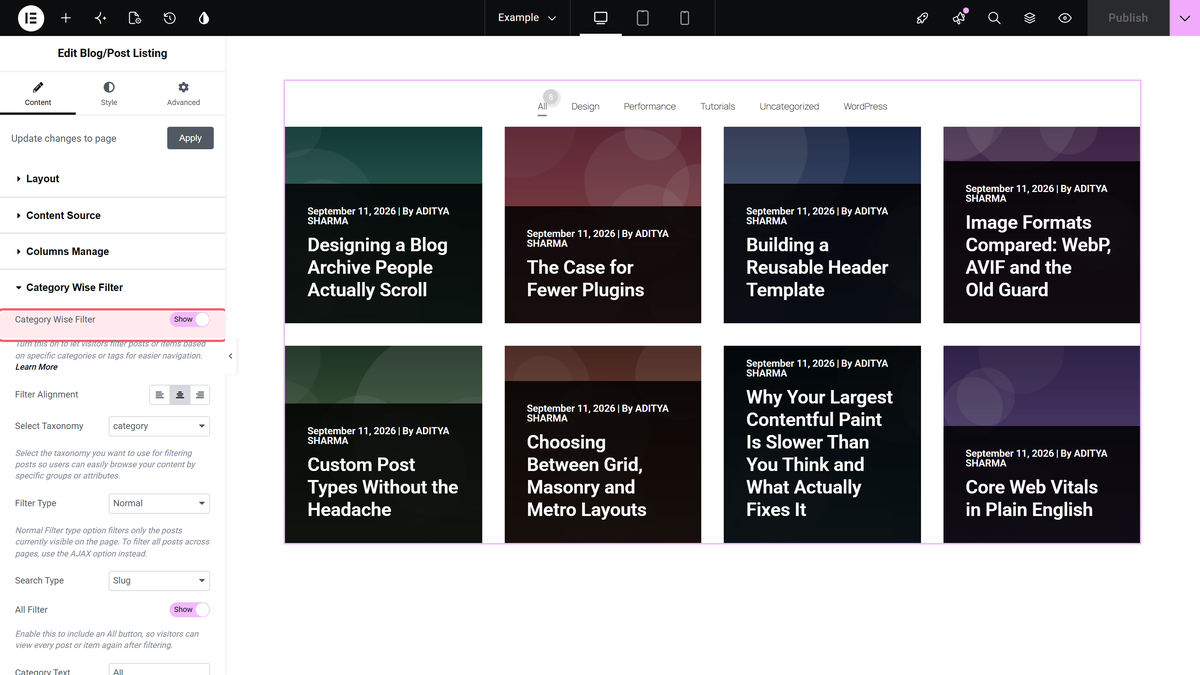
Task: Click the Apply button
Action: 190,138
